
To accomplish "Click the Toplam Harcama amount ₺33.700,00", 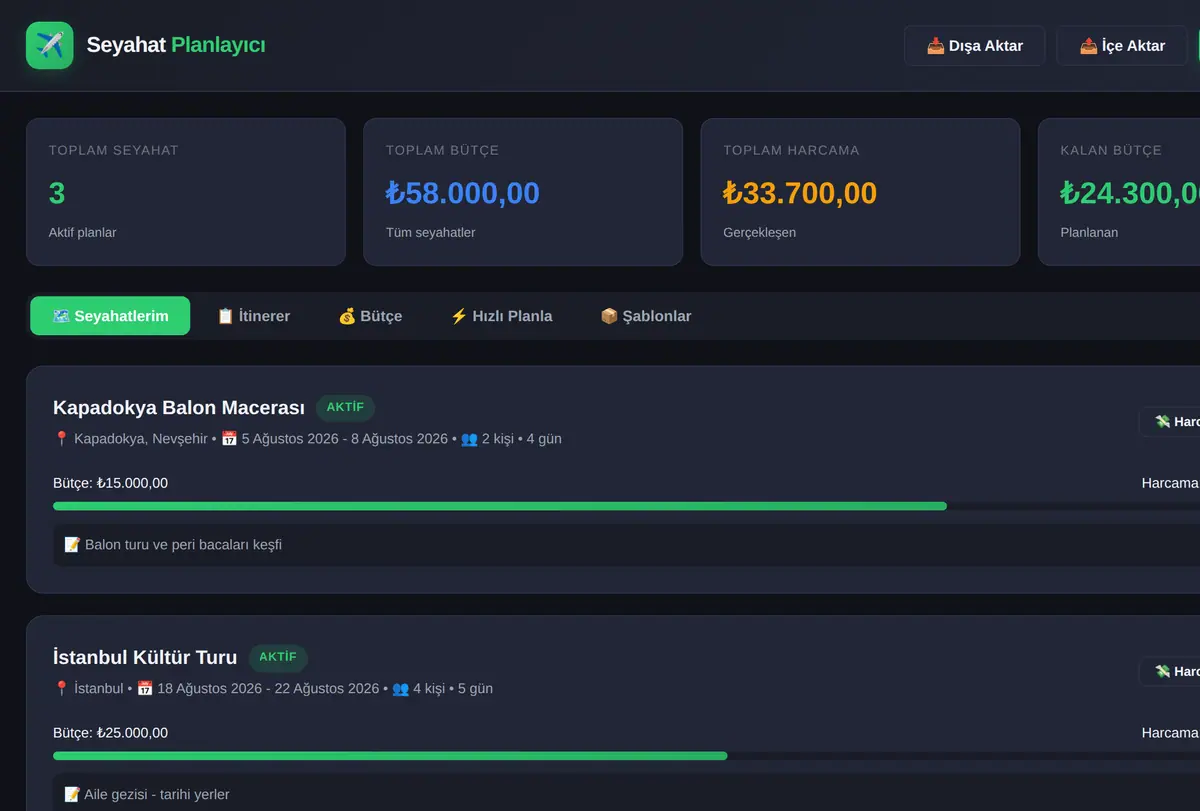I will [x=800, y=193].
